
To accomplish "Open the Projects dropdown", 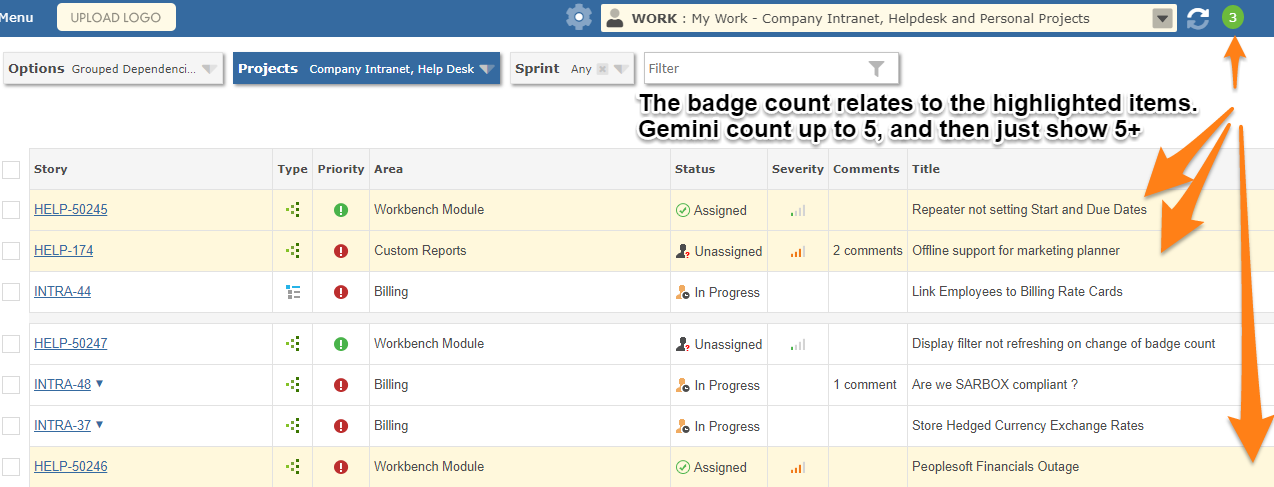I will 367,69.
